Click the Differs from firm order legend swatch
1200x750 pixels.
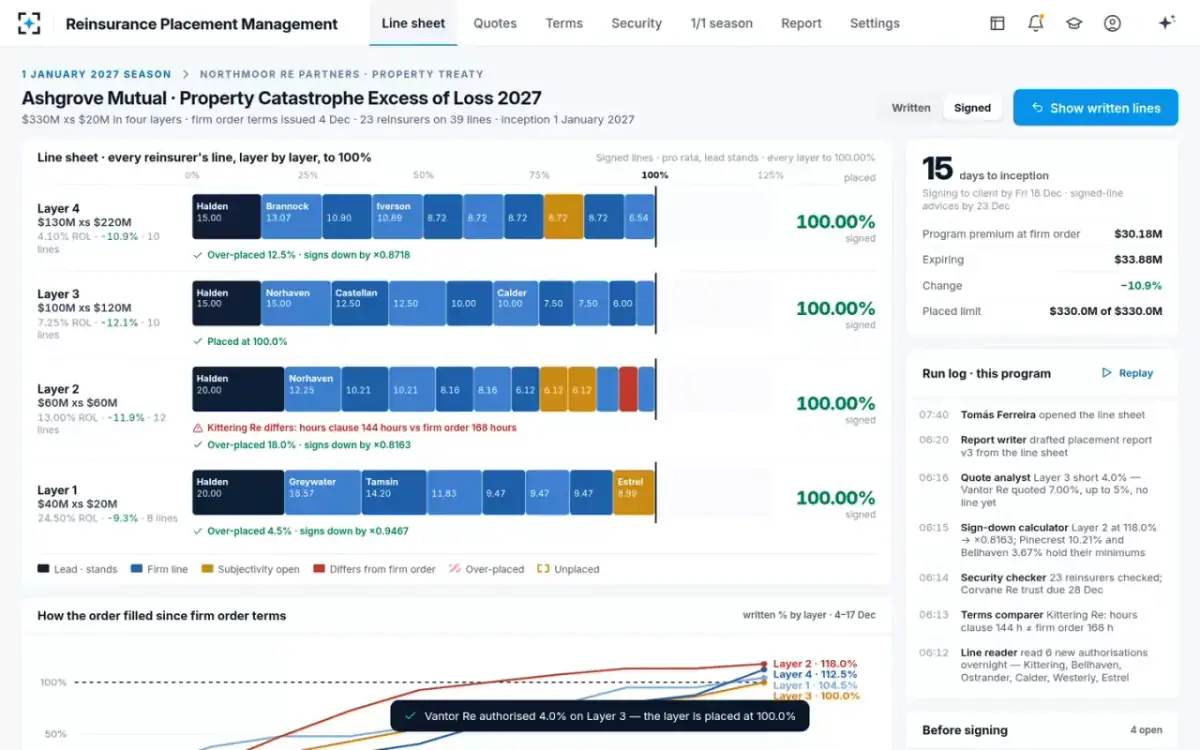click(x=319, y=569)
